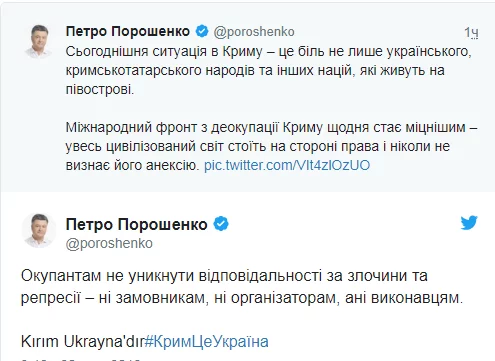Click the text starting Окупантам не уникнути
495x361 pixels.
242,287
